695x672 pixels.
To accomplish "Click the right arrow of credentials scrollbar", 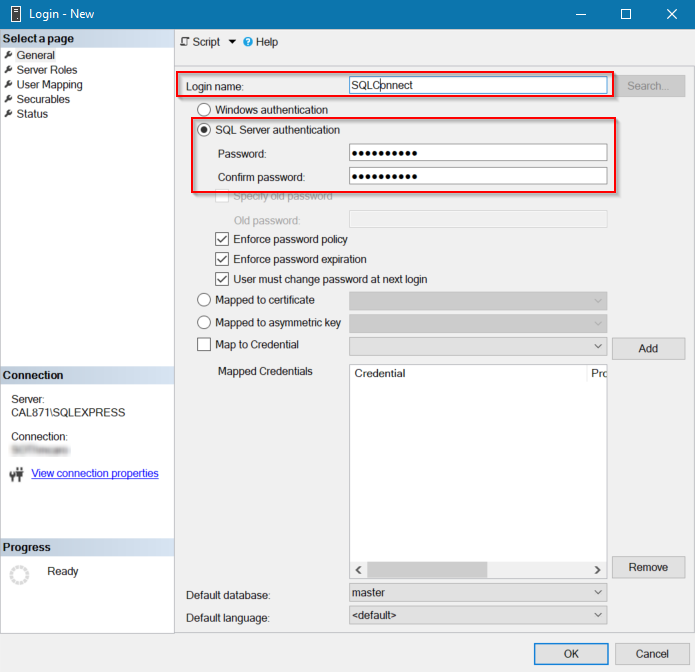I will [x=597, y=570].
